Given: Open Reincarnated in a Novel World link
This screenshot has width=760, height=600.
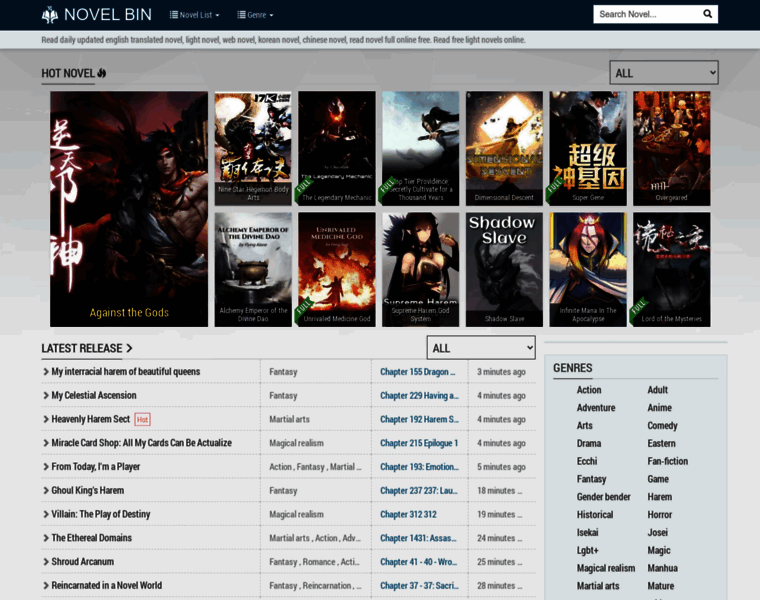Looking at the screenshot, I should (107, 585).
